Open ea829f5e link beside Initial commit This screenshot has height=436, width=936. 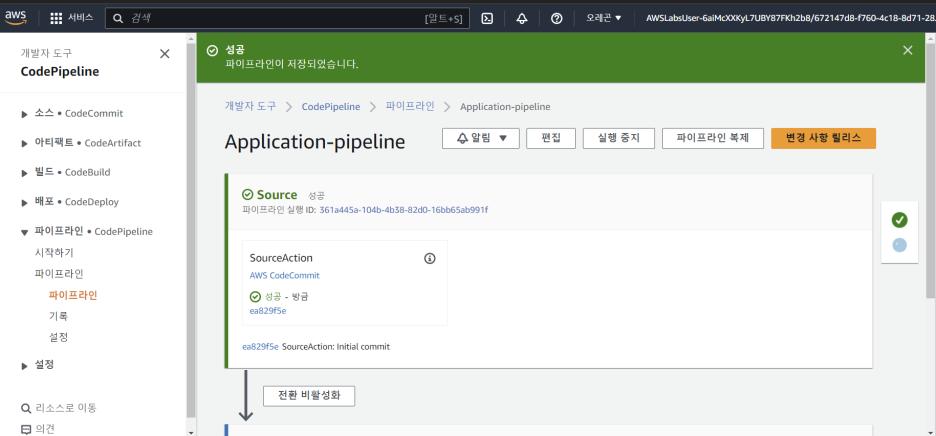click(260, 346)
